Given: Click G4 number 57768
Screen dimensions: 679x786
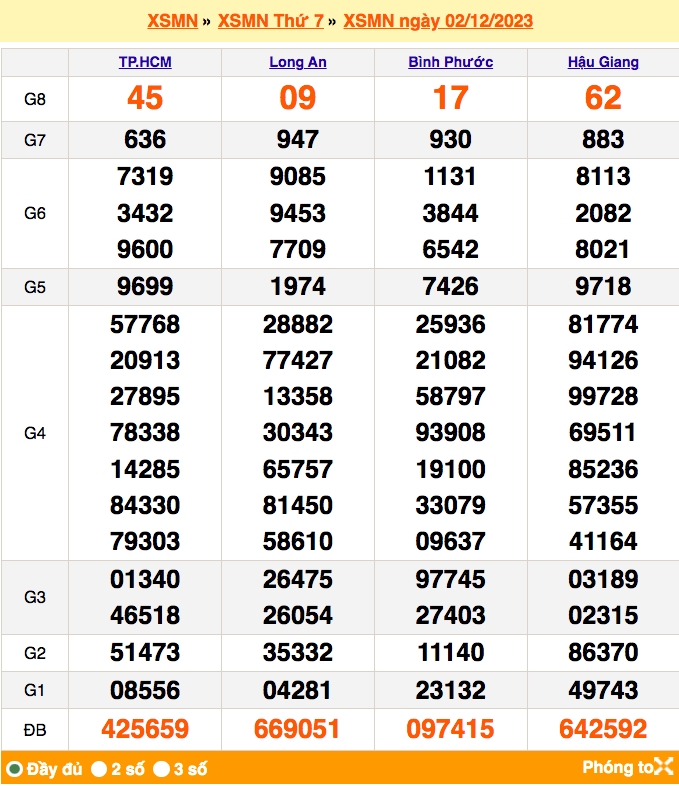Looking at the screenshot, I should point(145,324).
